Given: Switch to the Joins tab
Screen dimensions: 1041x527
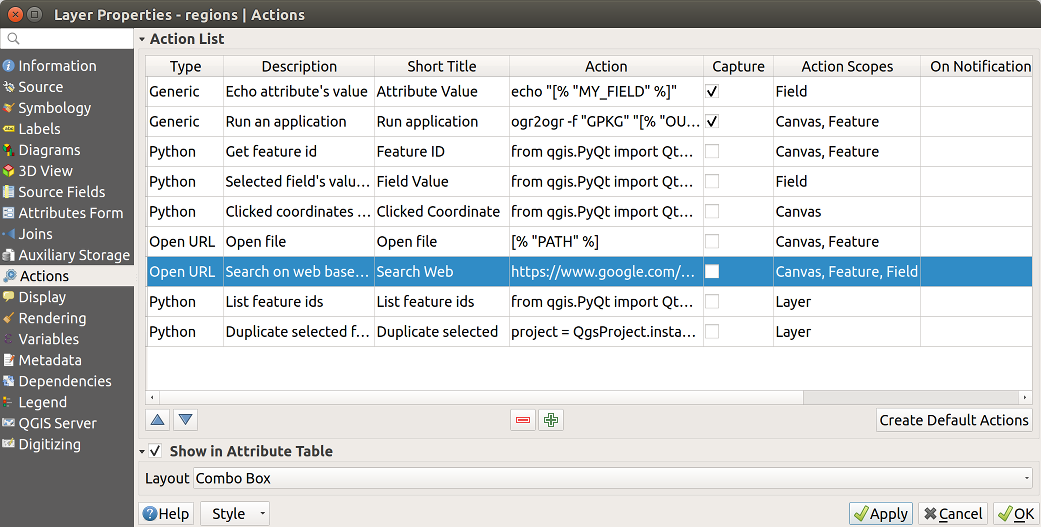Looking at the screenshot, I should 35,234.
